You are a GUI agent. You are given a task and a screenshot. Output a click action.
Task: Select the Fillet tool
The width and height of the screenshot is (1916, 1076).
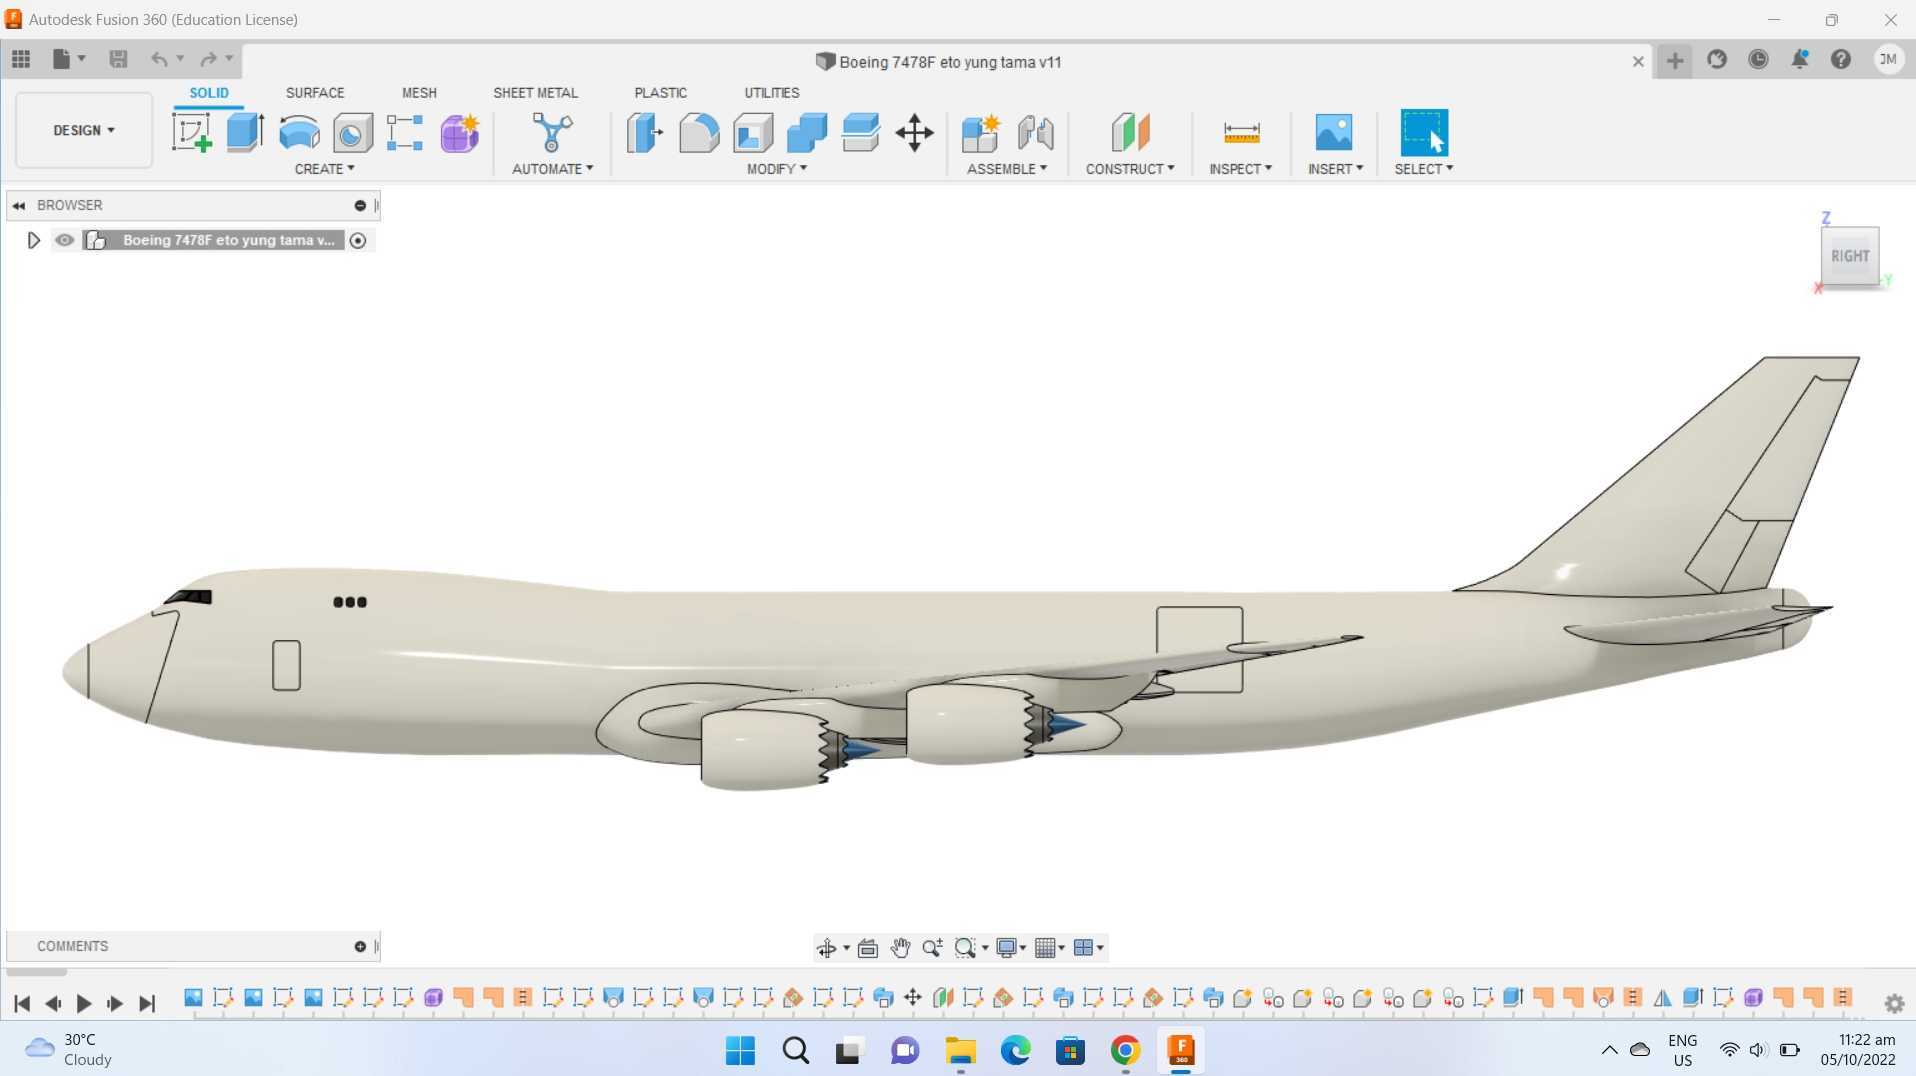(x=699, y=132)
